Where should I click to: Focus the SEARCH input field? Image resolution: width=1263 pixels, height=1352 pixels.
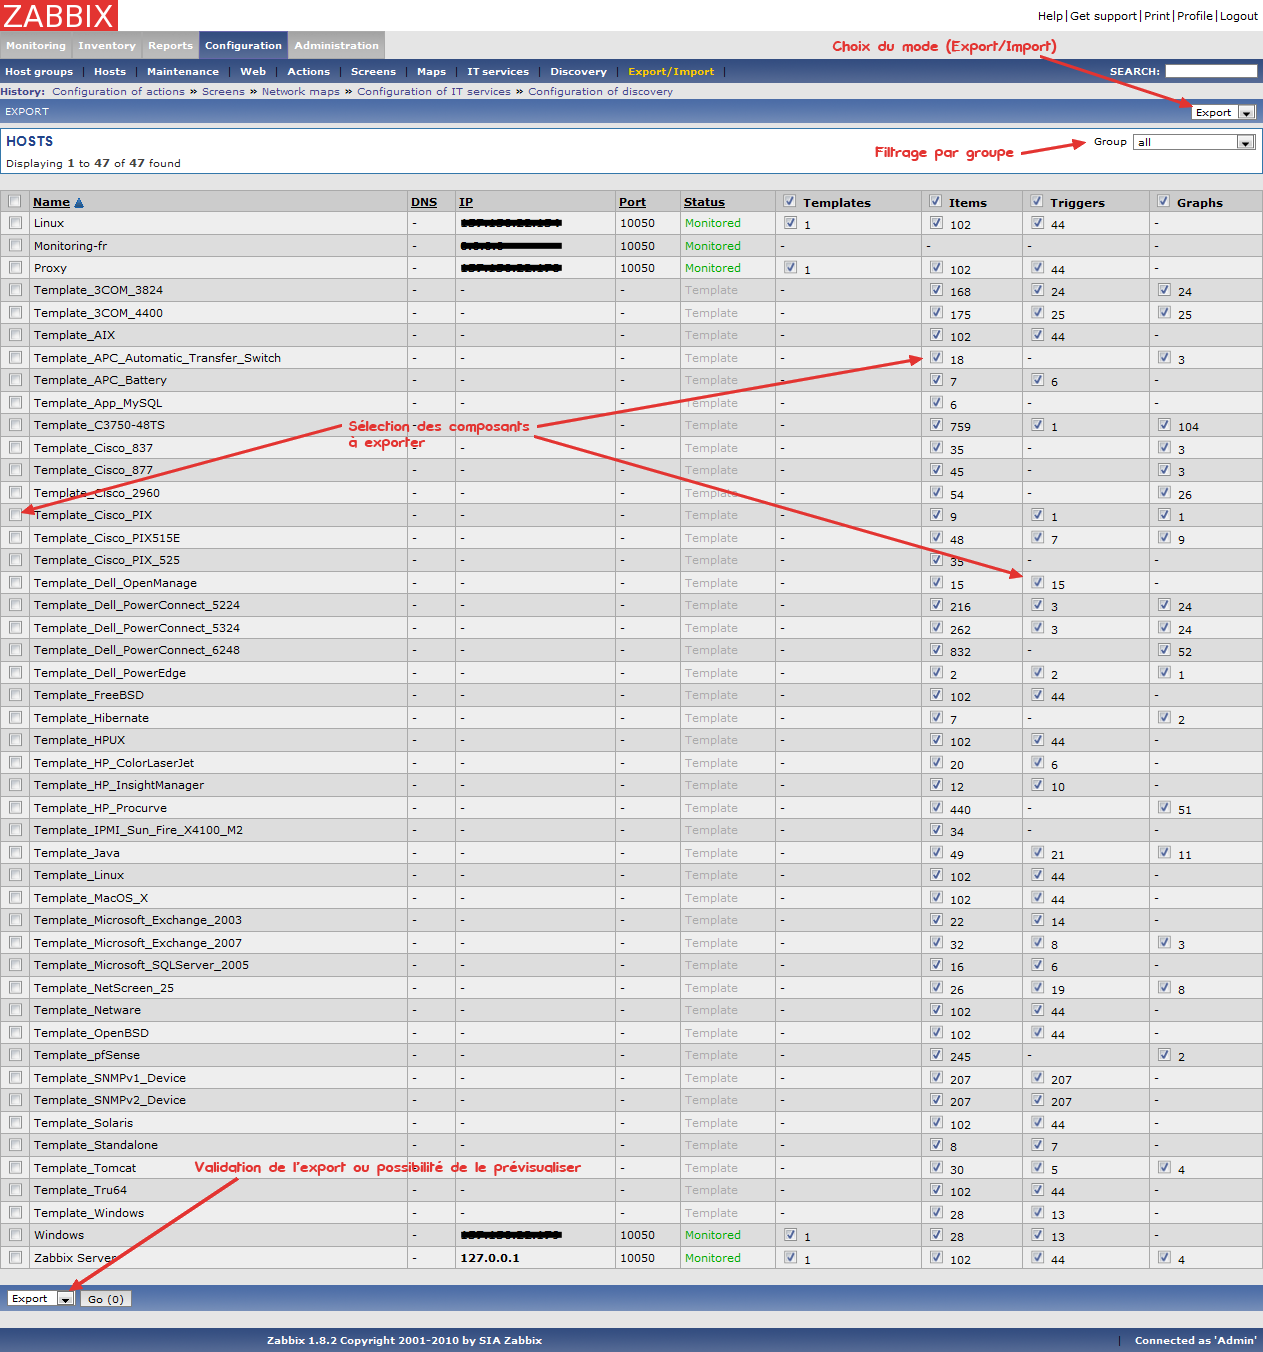1210,71
